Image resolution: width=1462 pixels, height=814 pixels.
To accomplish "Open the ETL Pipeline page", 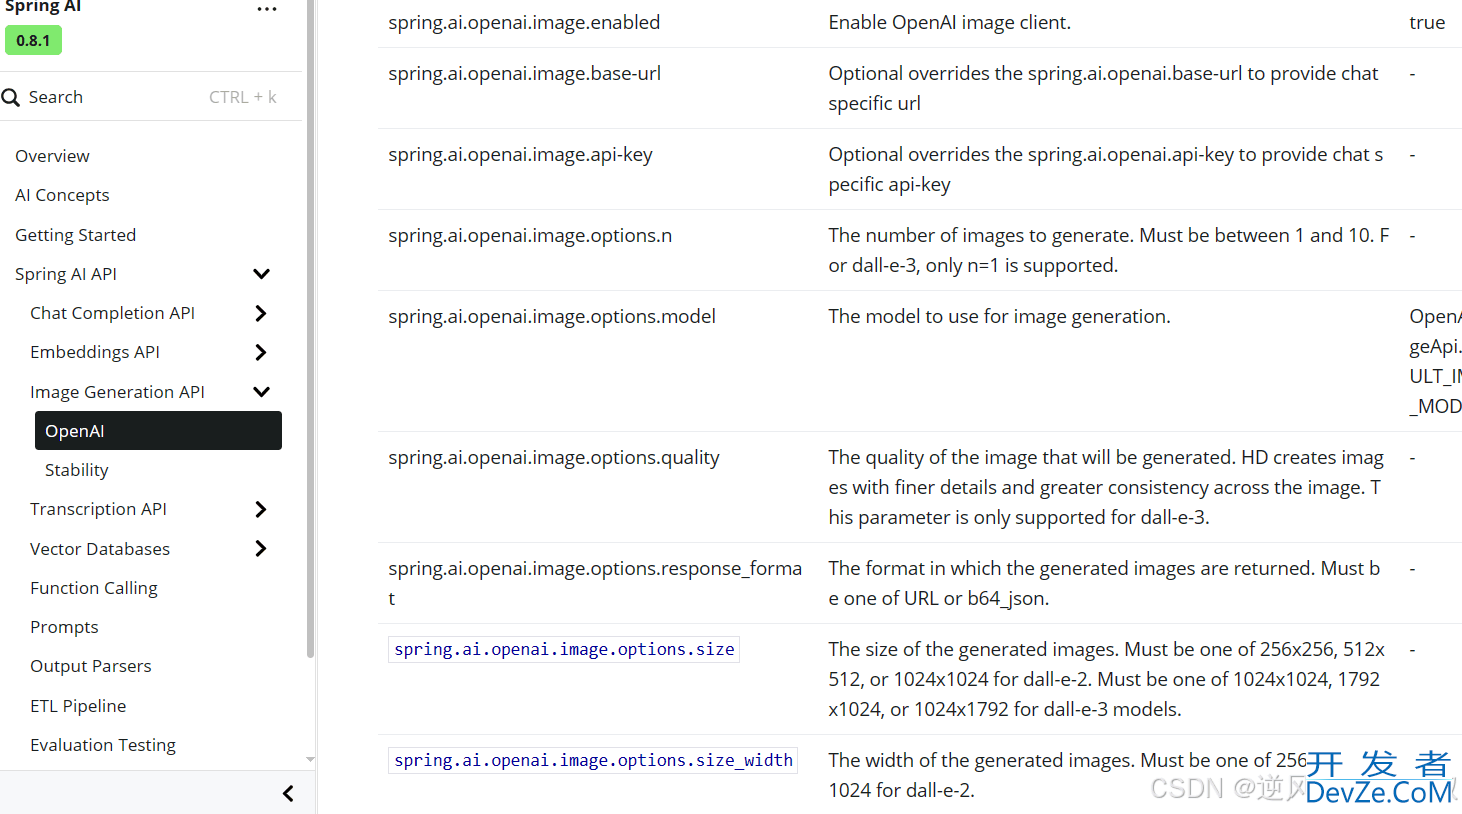I will coord(78,706).
